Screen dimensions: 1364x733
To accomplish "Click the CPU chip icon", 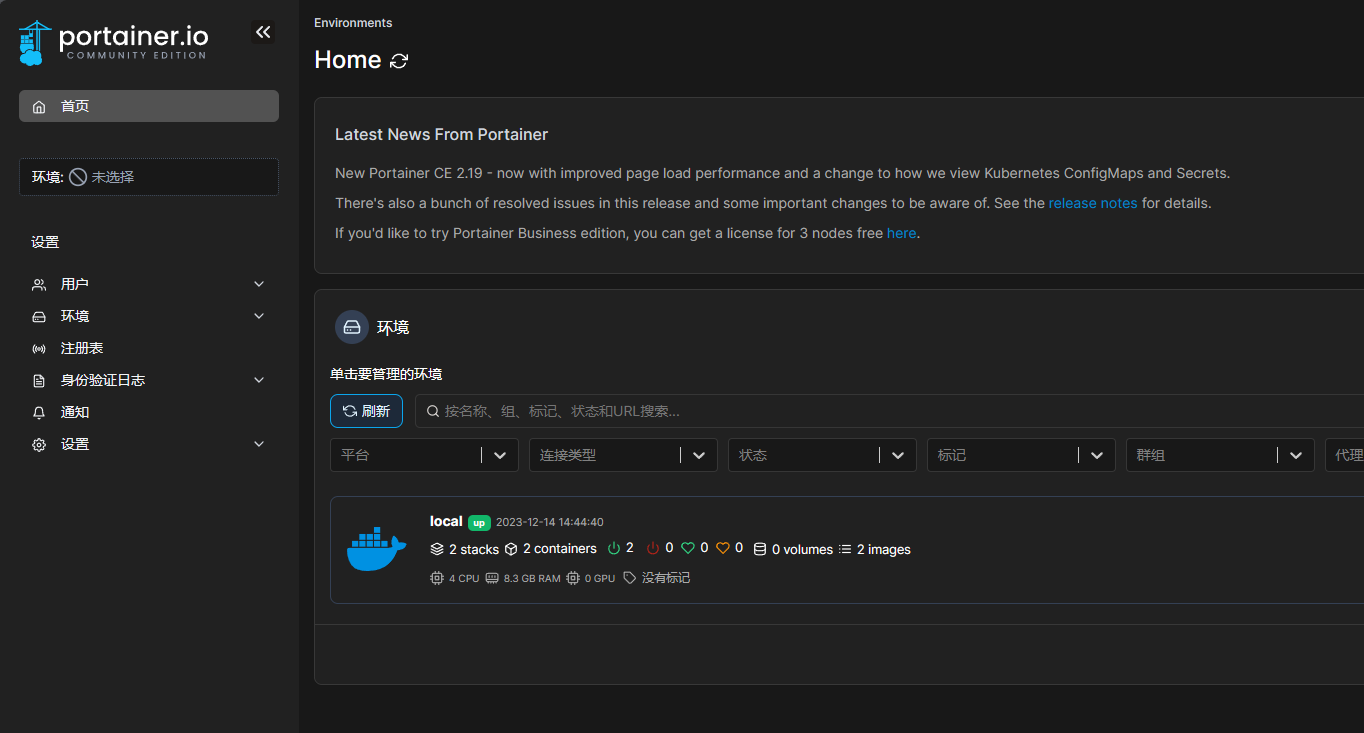I will pos(437,578).
